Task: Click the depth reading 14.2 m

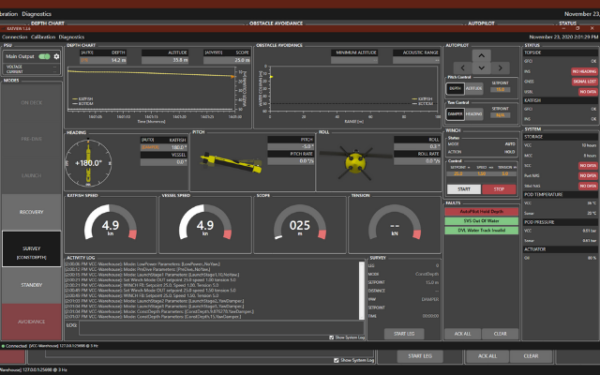Action: coord(103,60)
